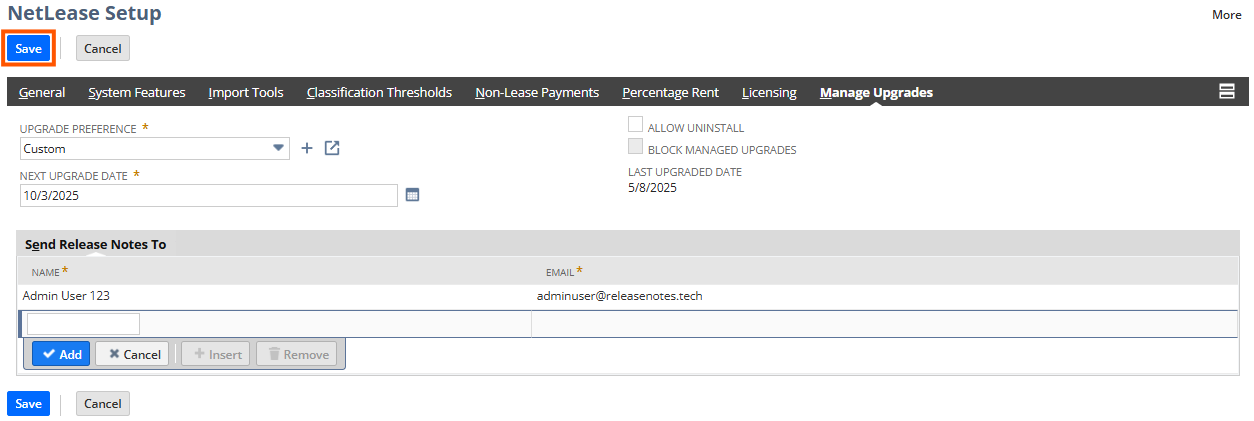Click the Send Release Notes To header
The width and height of the screenshot is (1254, 421).
coord(95,244)
